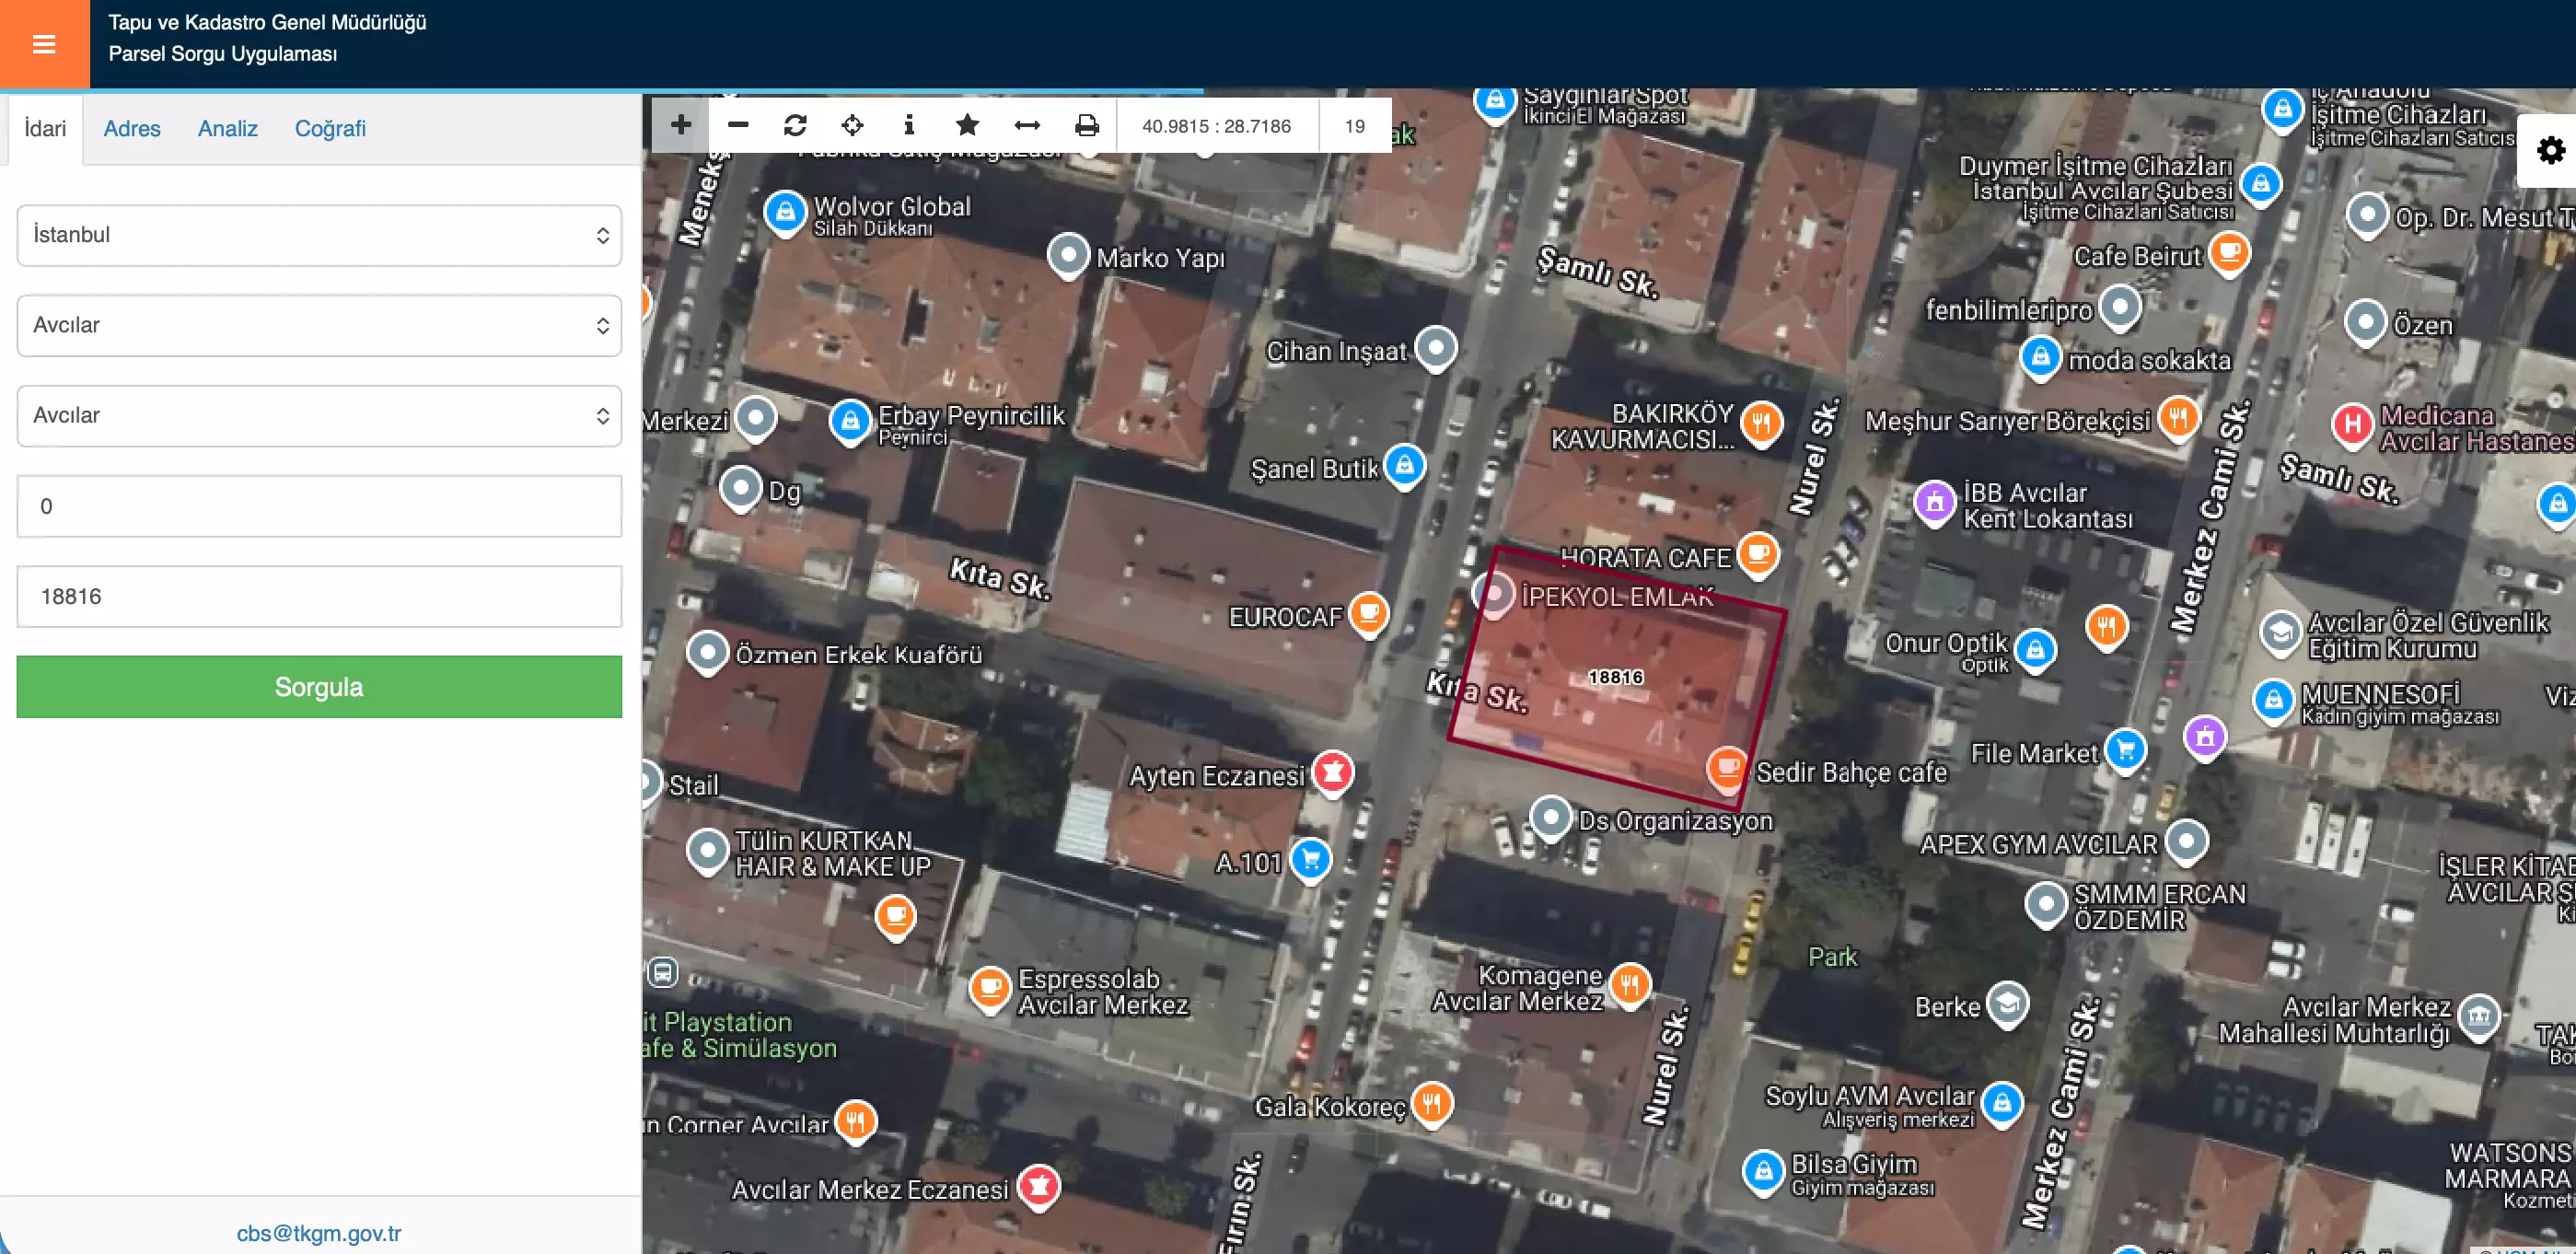Click the A.101 shopping cart marker
This screenshot has height=1254, width=2576.
(x=1311, y=860)
